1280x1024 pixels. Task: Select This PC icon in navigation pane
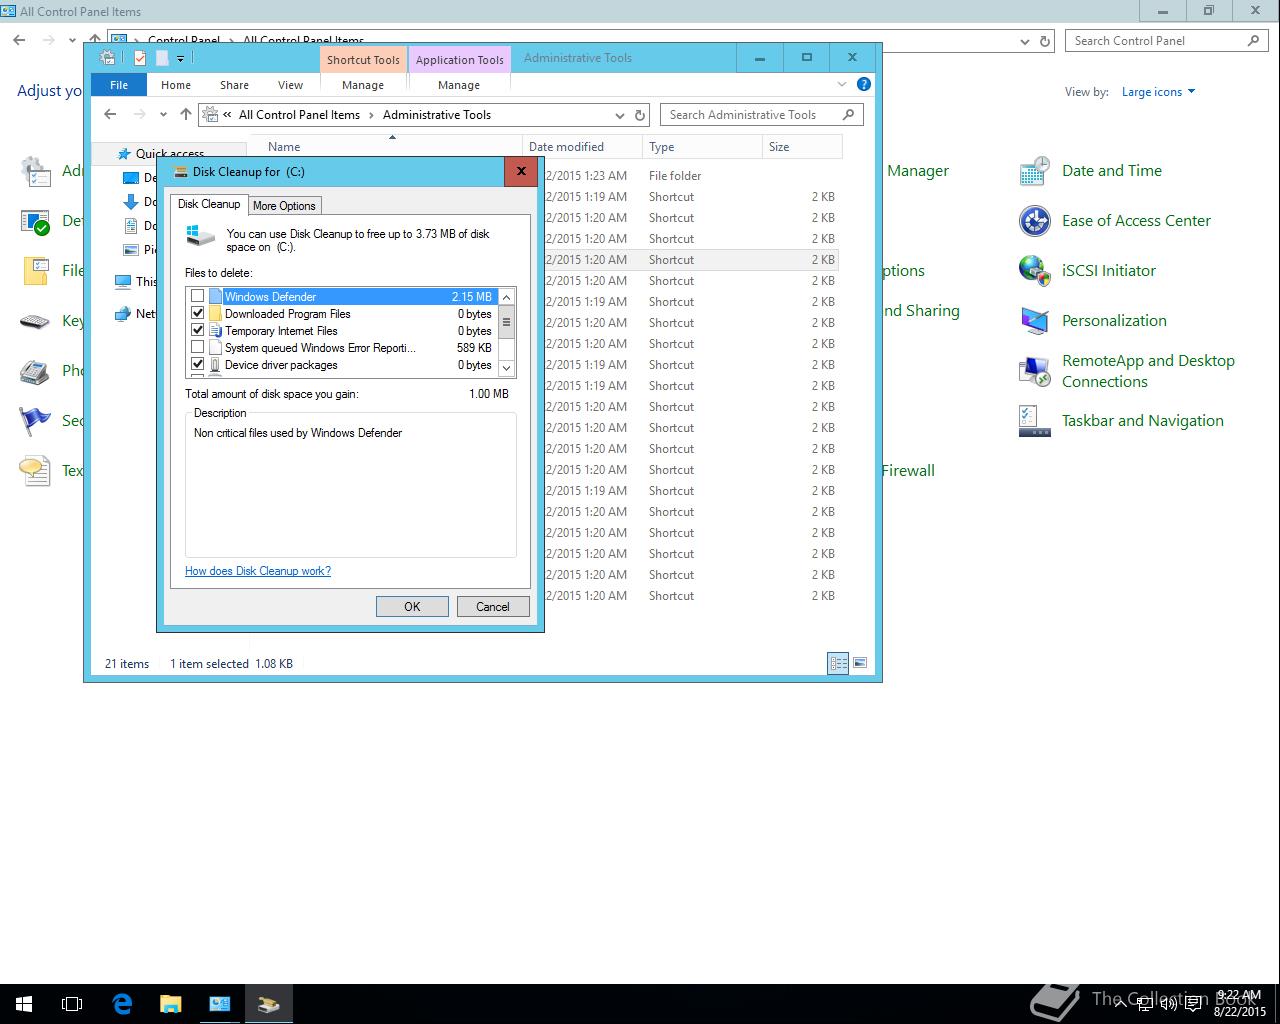(x=123, y=282)
